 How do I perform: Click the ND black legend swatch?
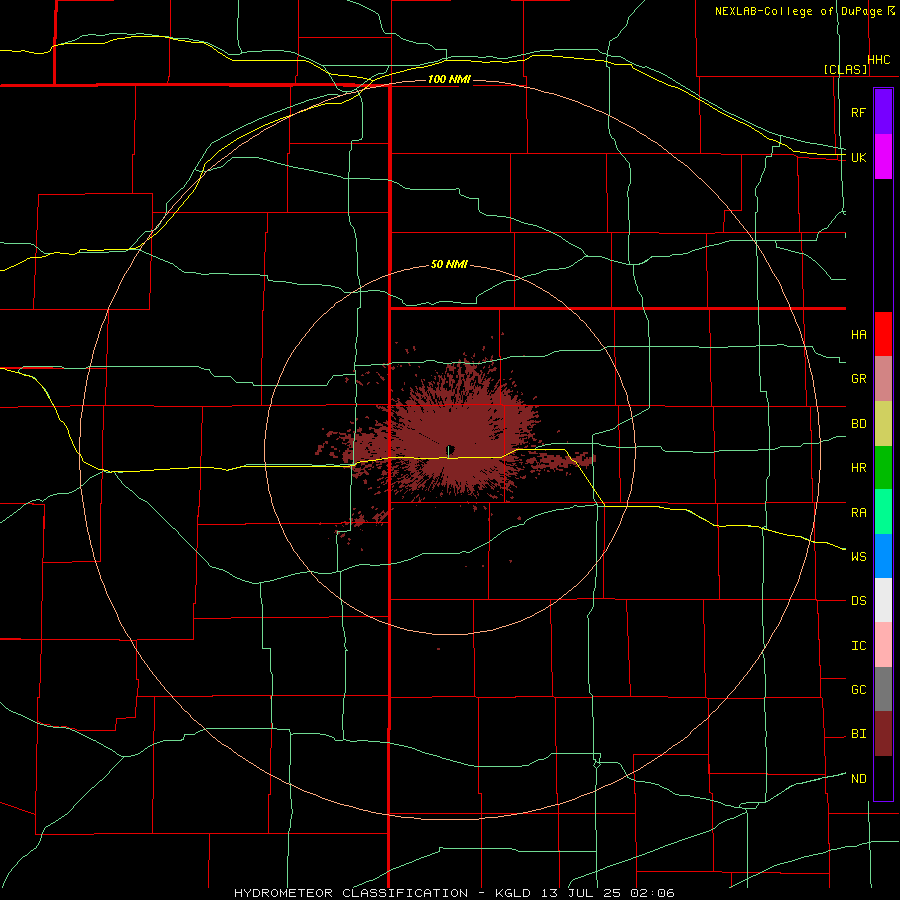[x=883, y=778]
